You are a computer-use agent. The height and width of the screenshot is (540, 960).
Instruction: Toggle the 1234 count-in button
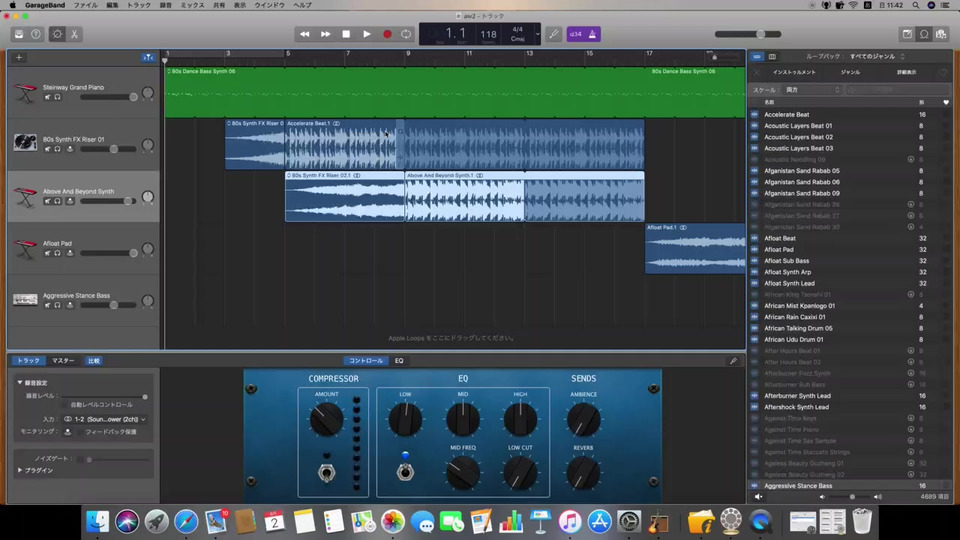[x=576, y=34]
